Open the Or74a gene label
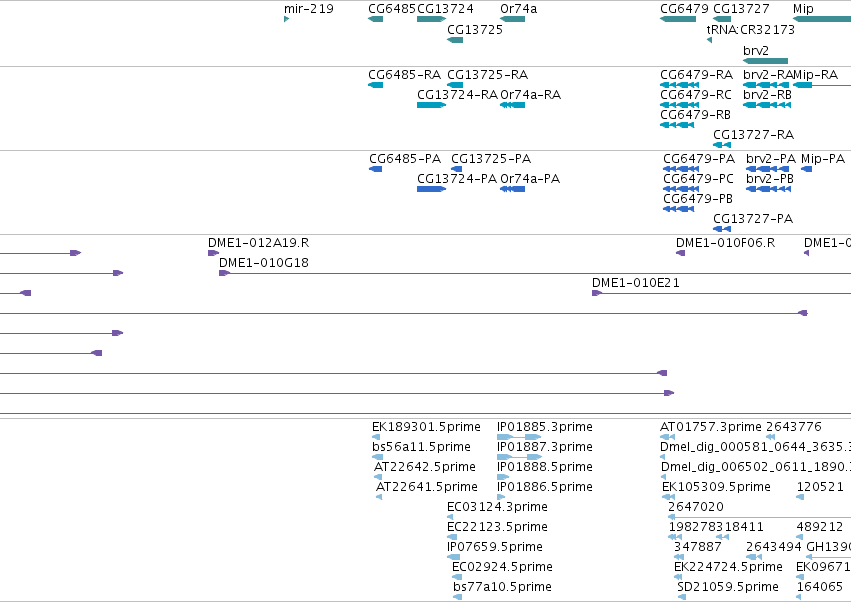 point(518,9)
